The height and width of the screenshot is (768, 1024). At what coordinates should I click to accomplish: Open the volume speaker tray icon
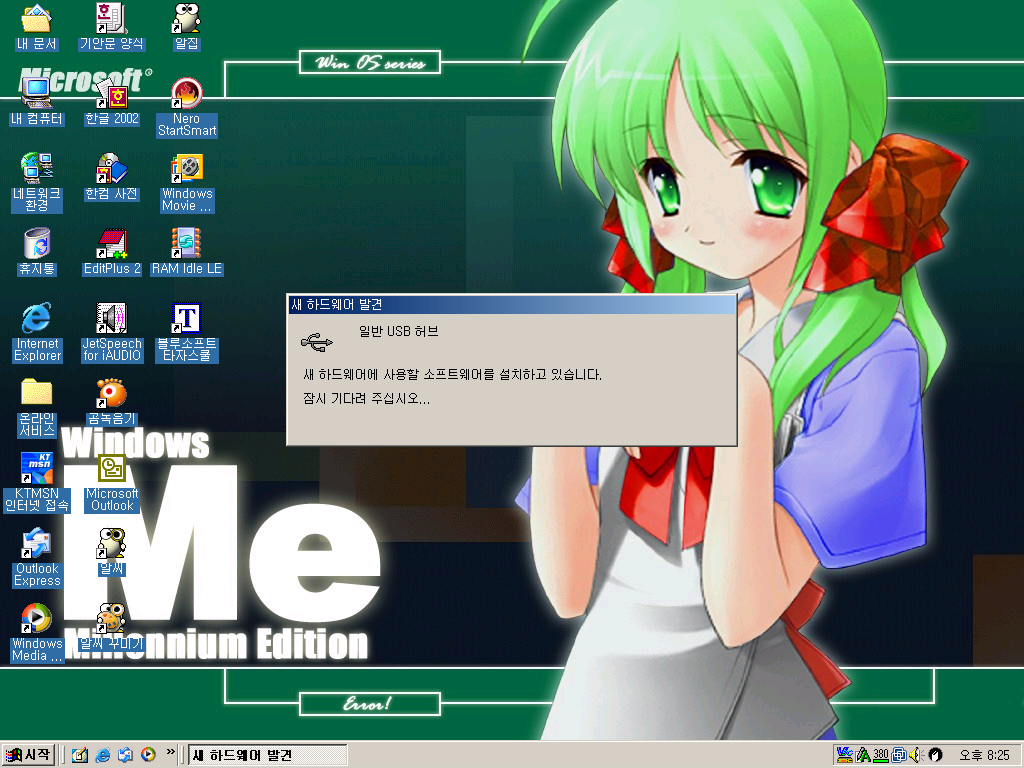point(915,754)
